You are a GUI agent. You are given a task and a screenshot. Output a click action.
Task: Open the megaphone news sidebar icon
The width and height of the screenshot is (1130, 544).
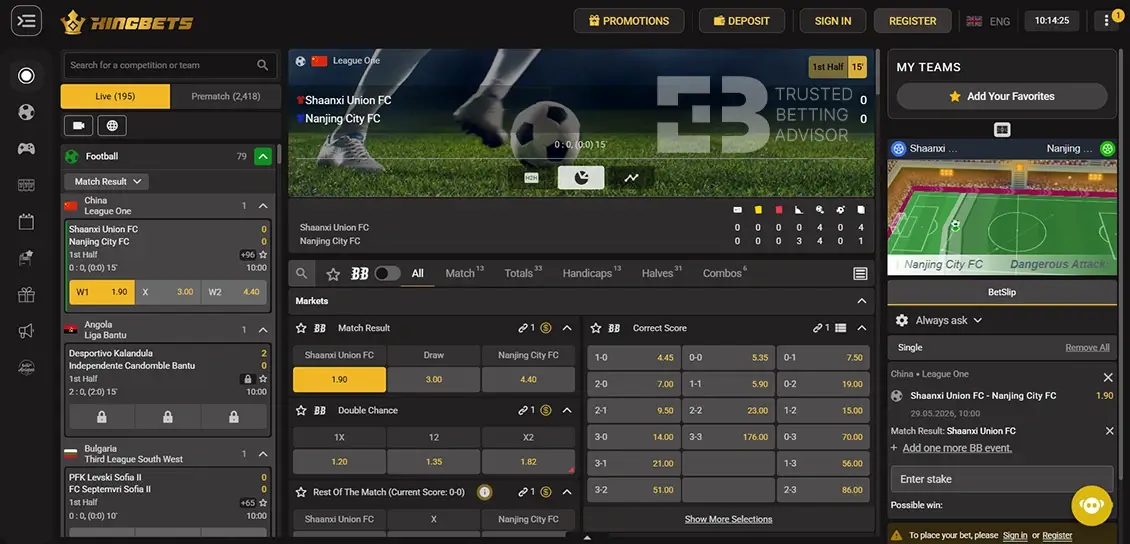click(26, 331)
